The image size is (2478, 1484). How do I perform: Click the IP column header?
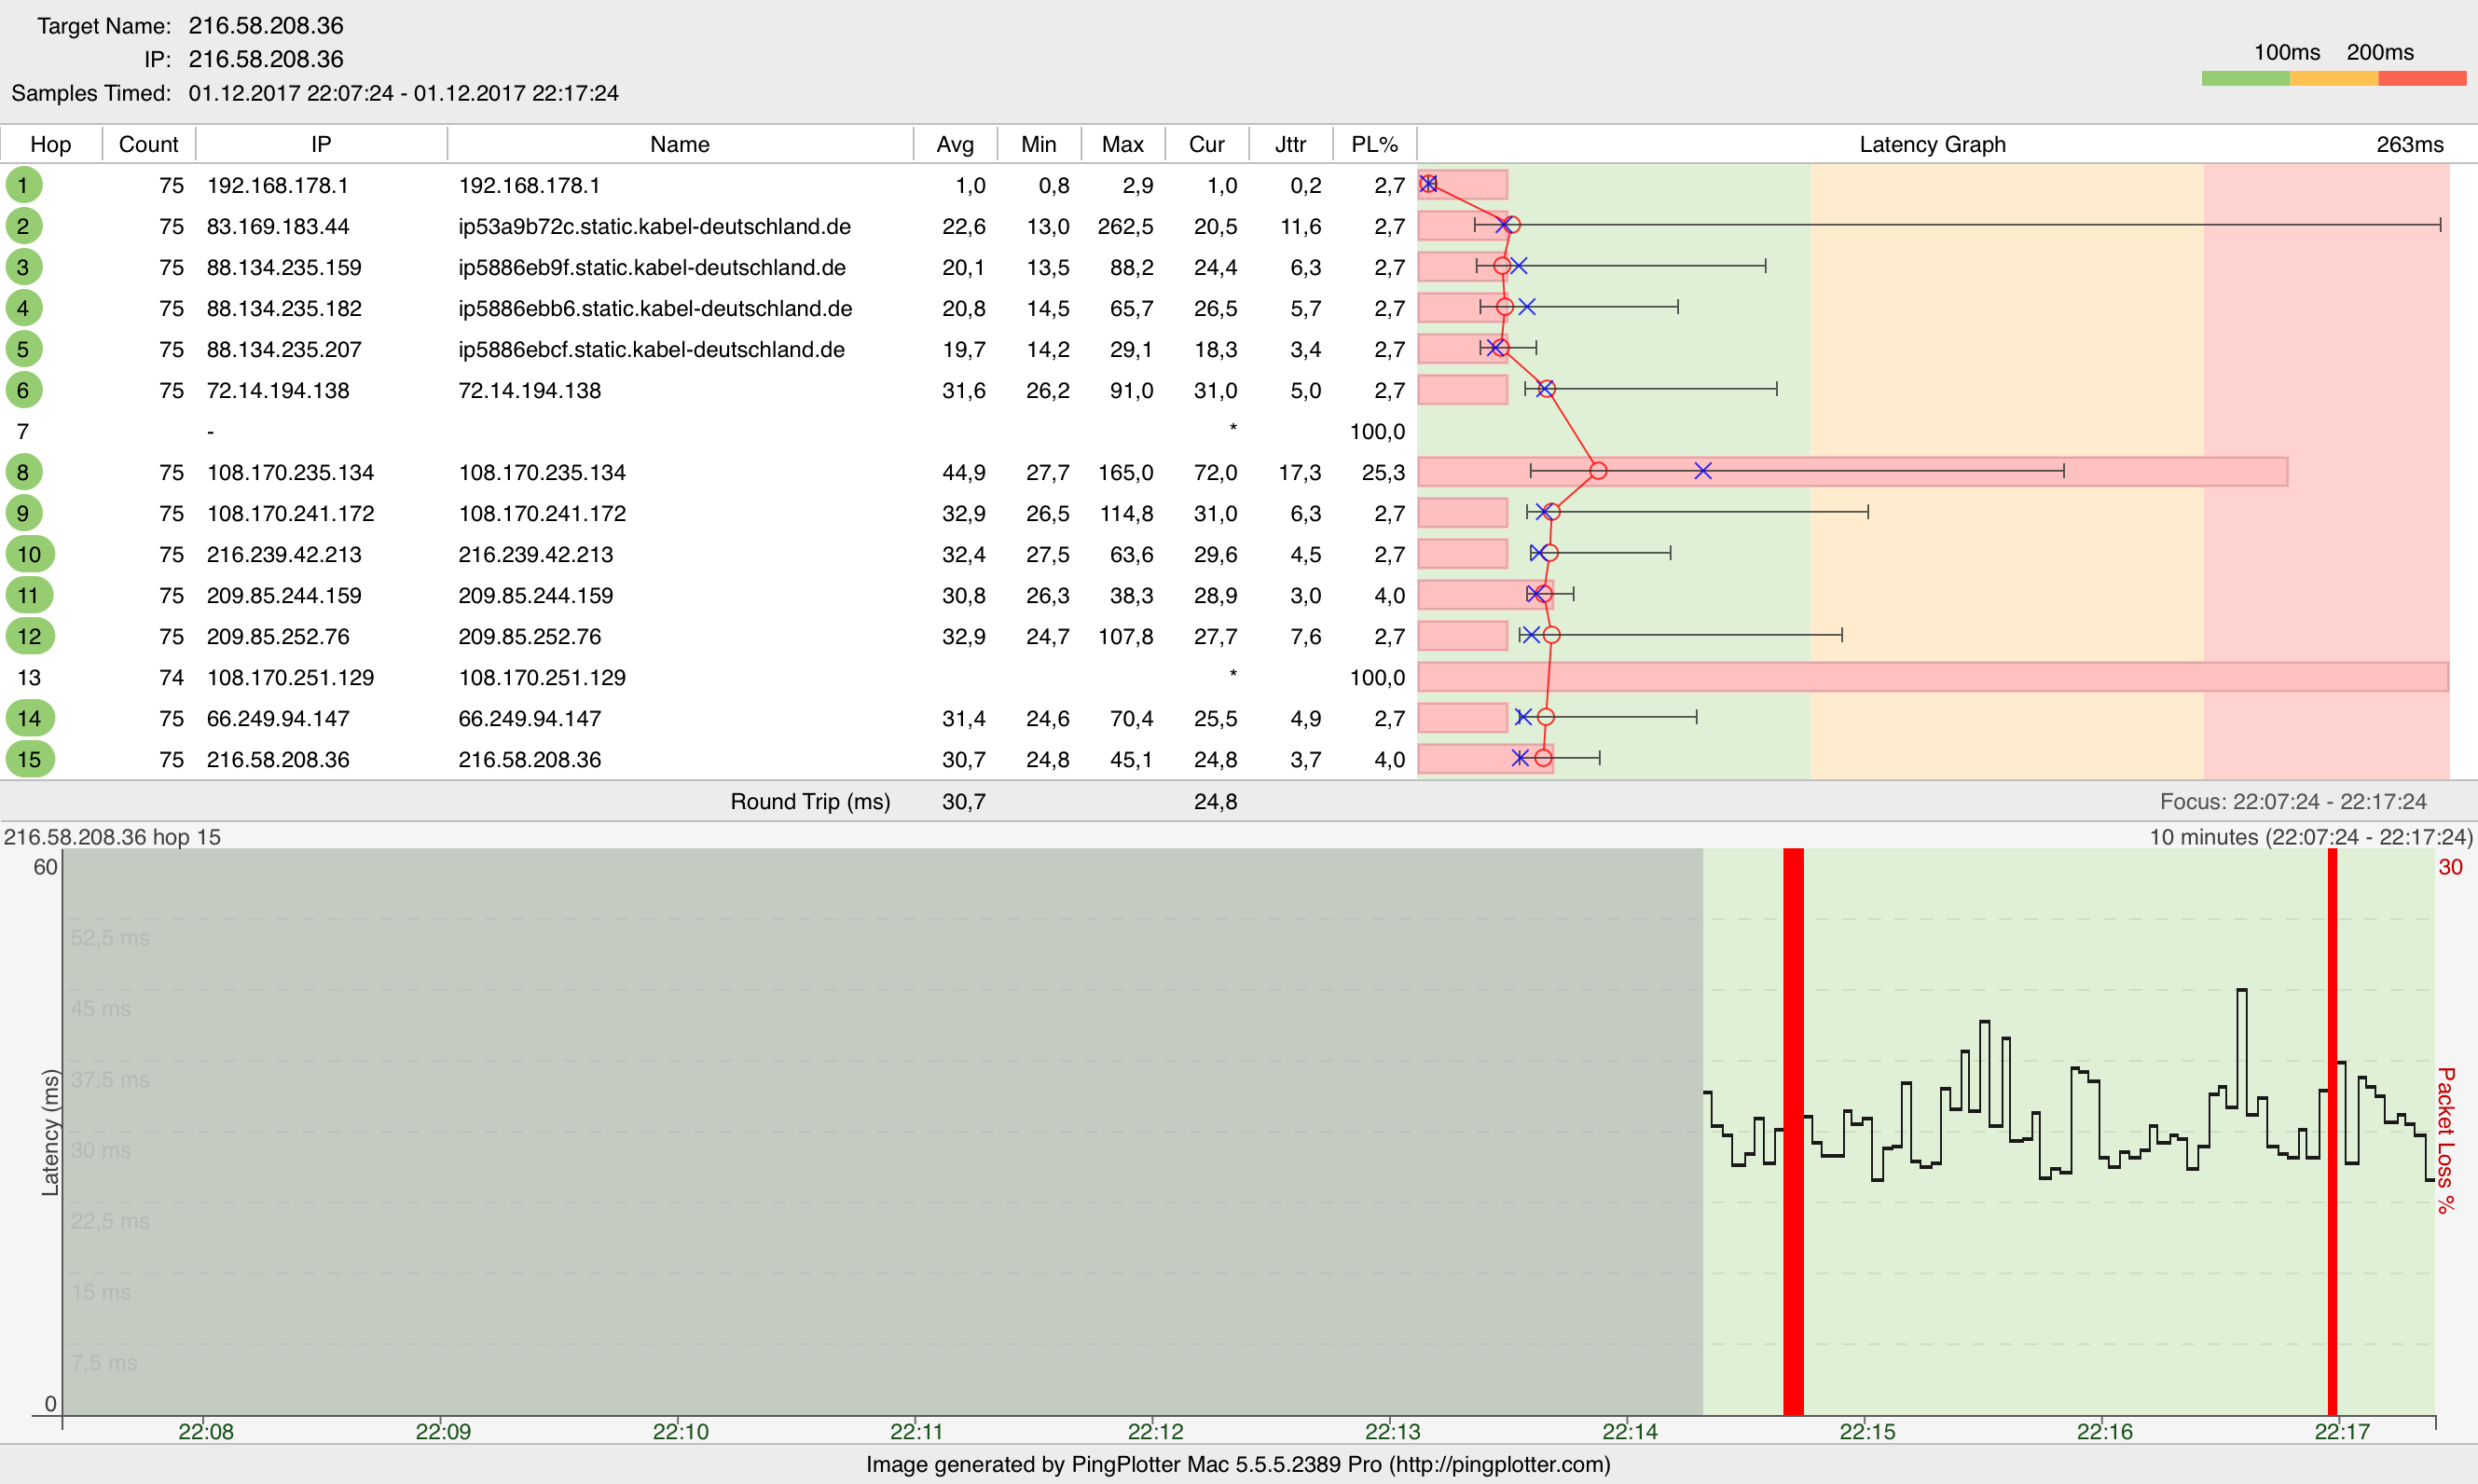click(321, 144)
